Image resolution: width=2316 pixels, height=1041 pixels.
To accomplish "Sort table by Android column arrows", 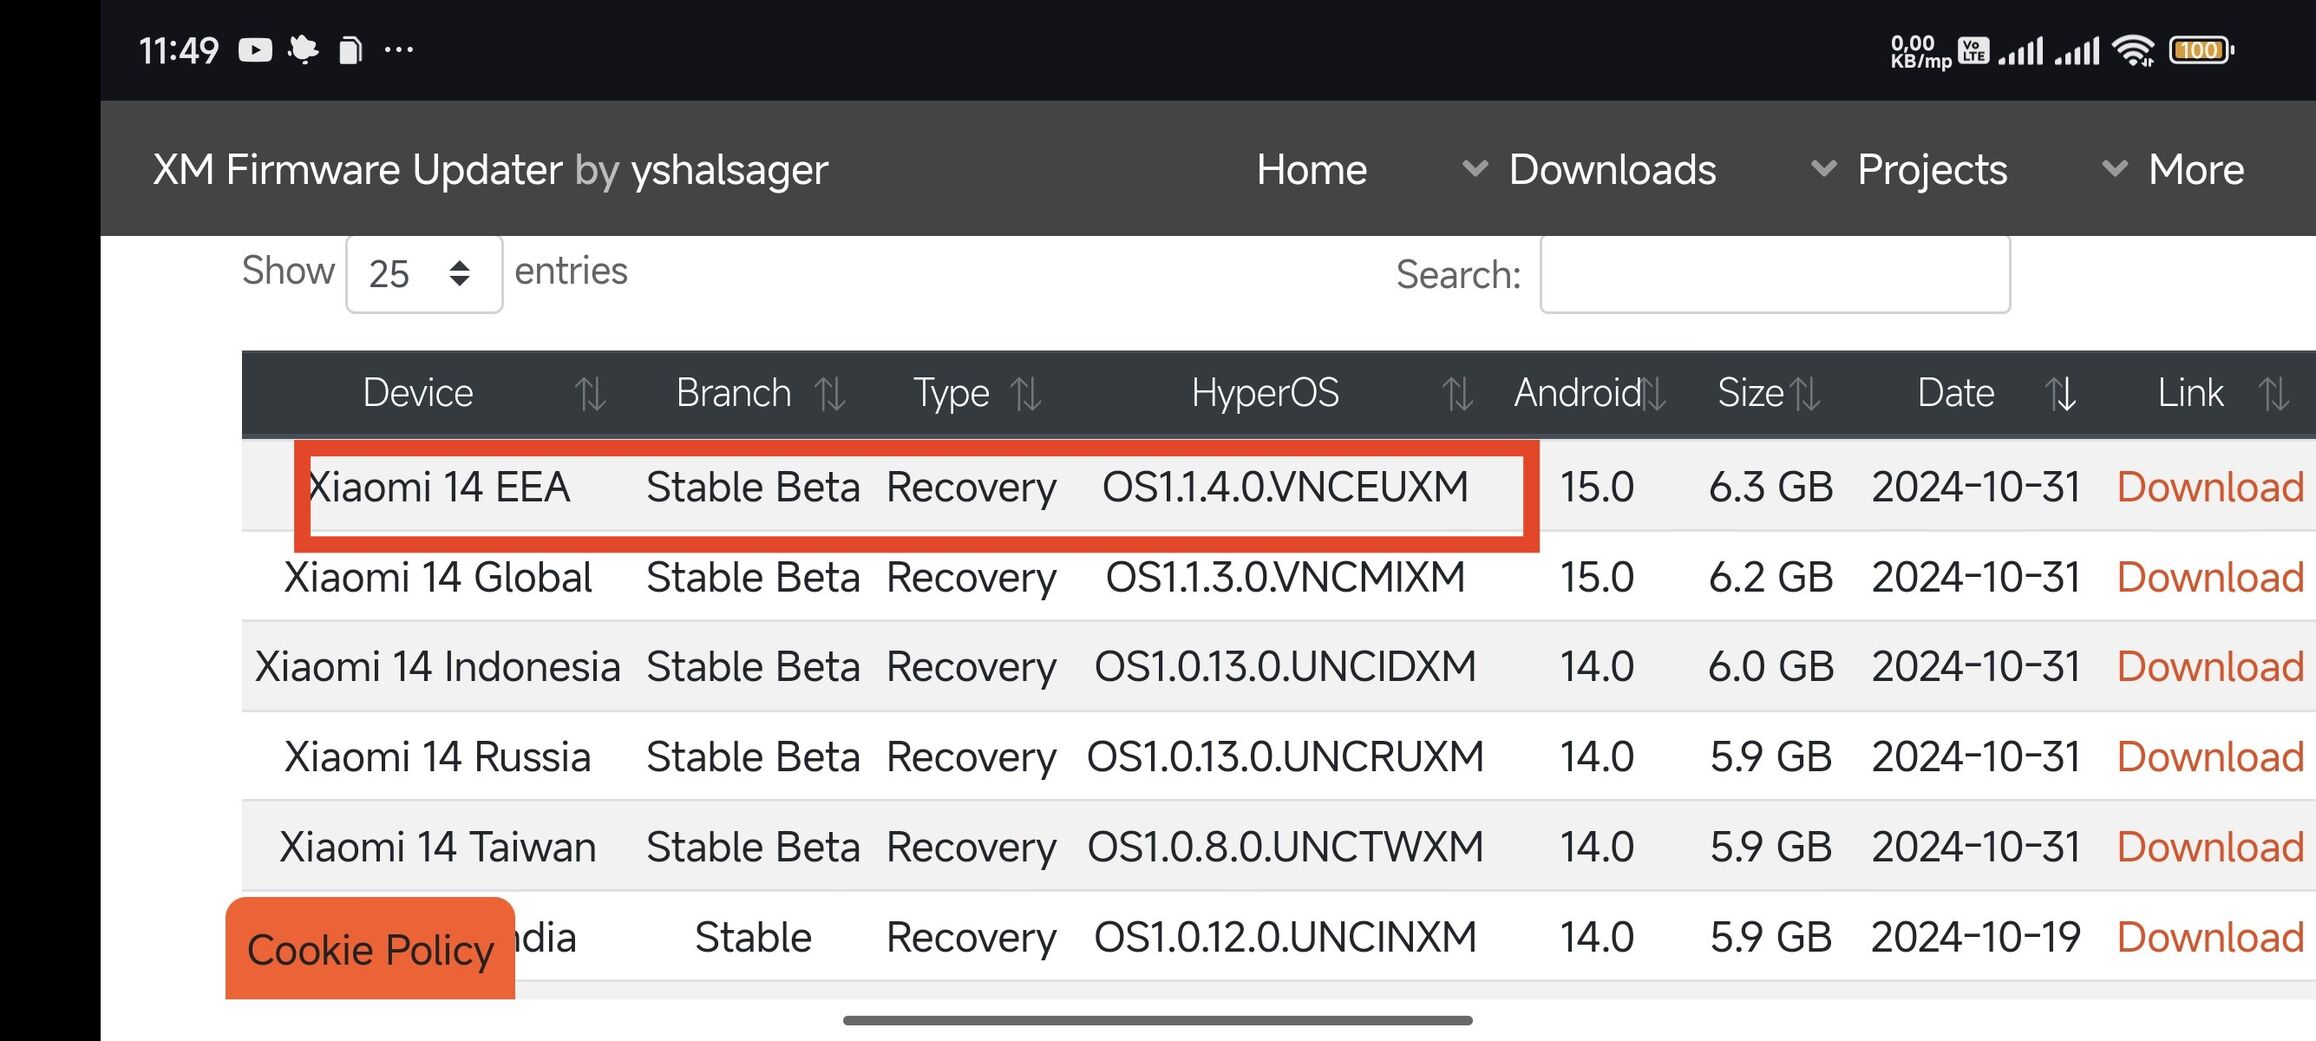I will click(1653, 394).
